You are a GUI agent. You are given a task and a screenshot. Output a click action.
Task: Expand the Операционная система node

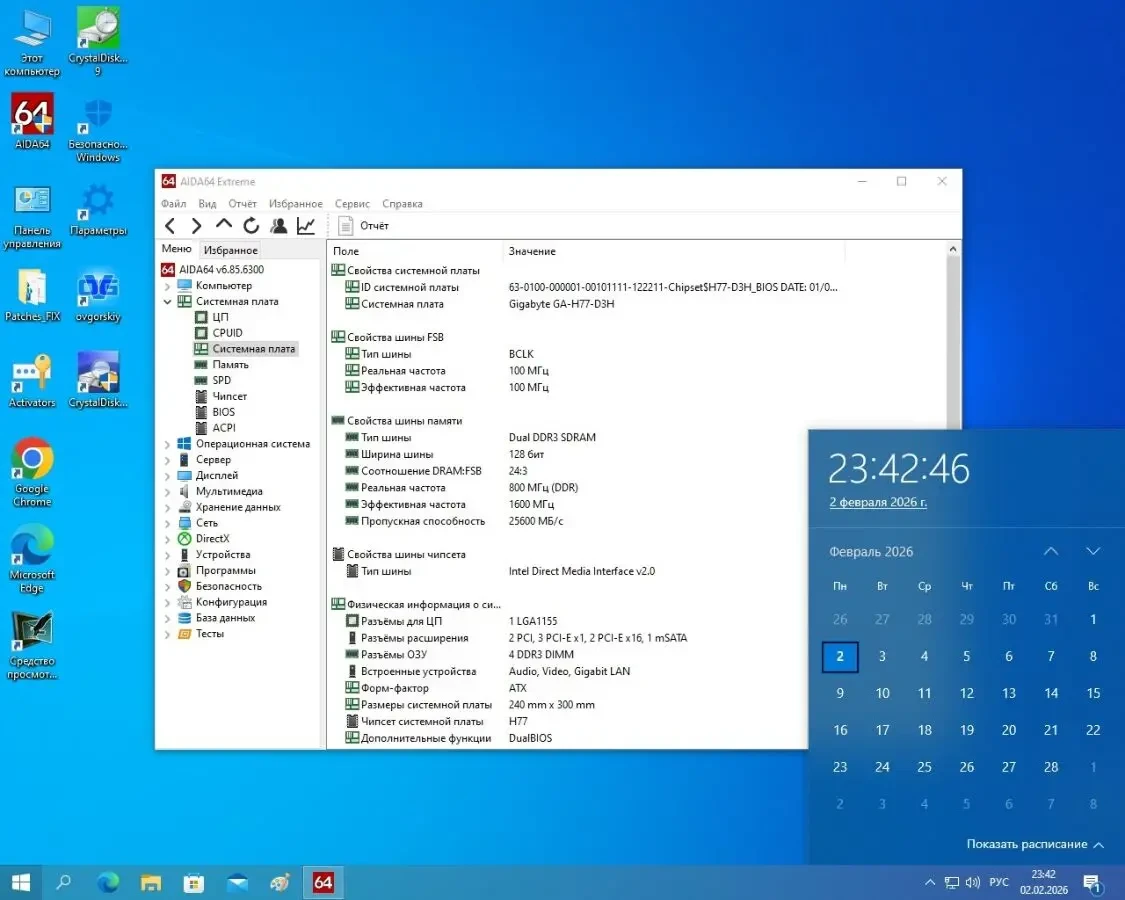[x=167, y=444]
